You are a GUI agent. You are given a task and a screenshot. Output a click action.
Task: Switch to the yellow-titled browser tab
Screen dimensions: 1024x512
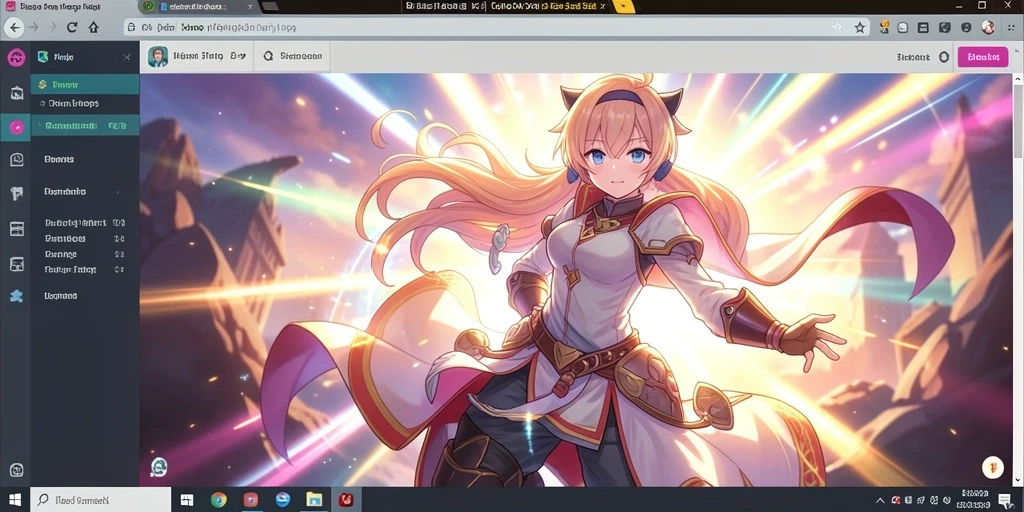point(547,7)
